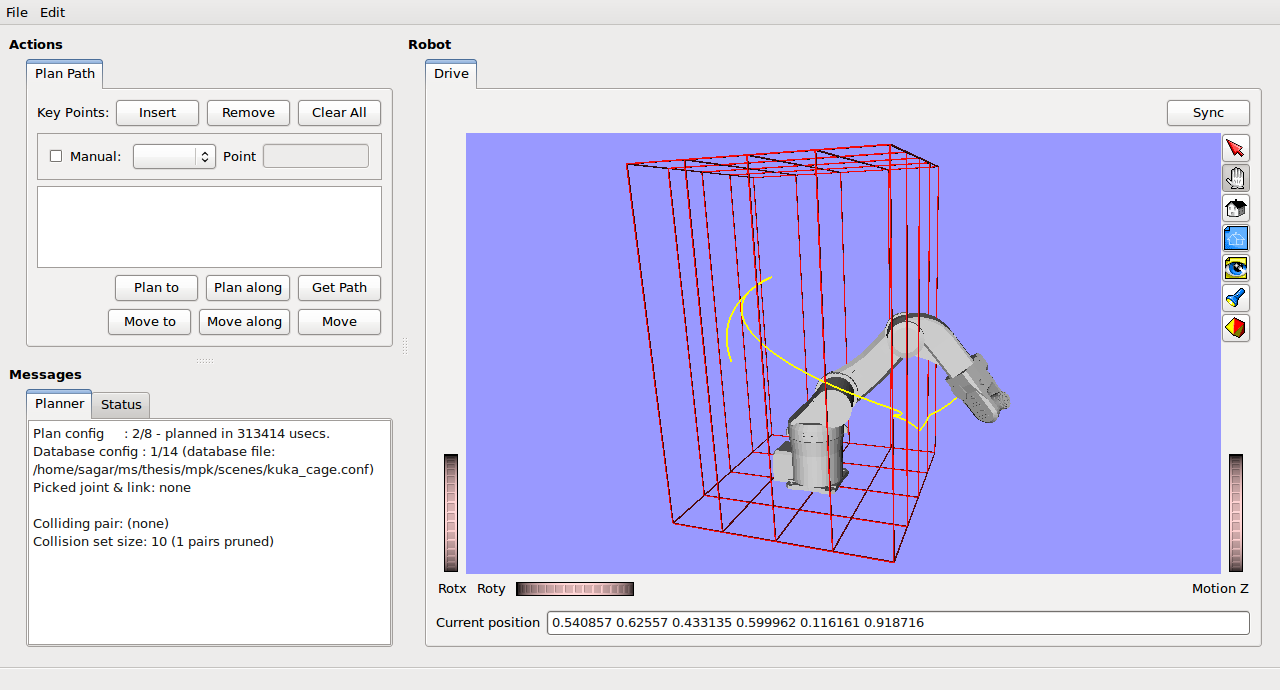Reset camera with the house Home icon
This screenshot has width=1280, height=690.
tap(1236, 208)
